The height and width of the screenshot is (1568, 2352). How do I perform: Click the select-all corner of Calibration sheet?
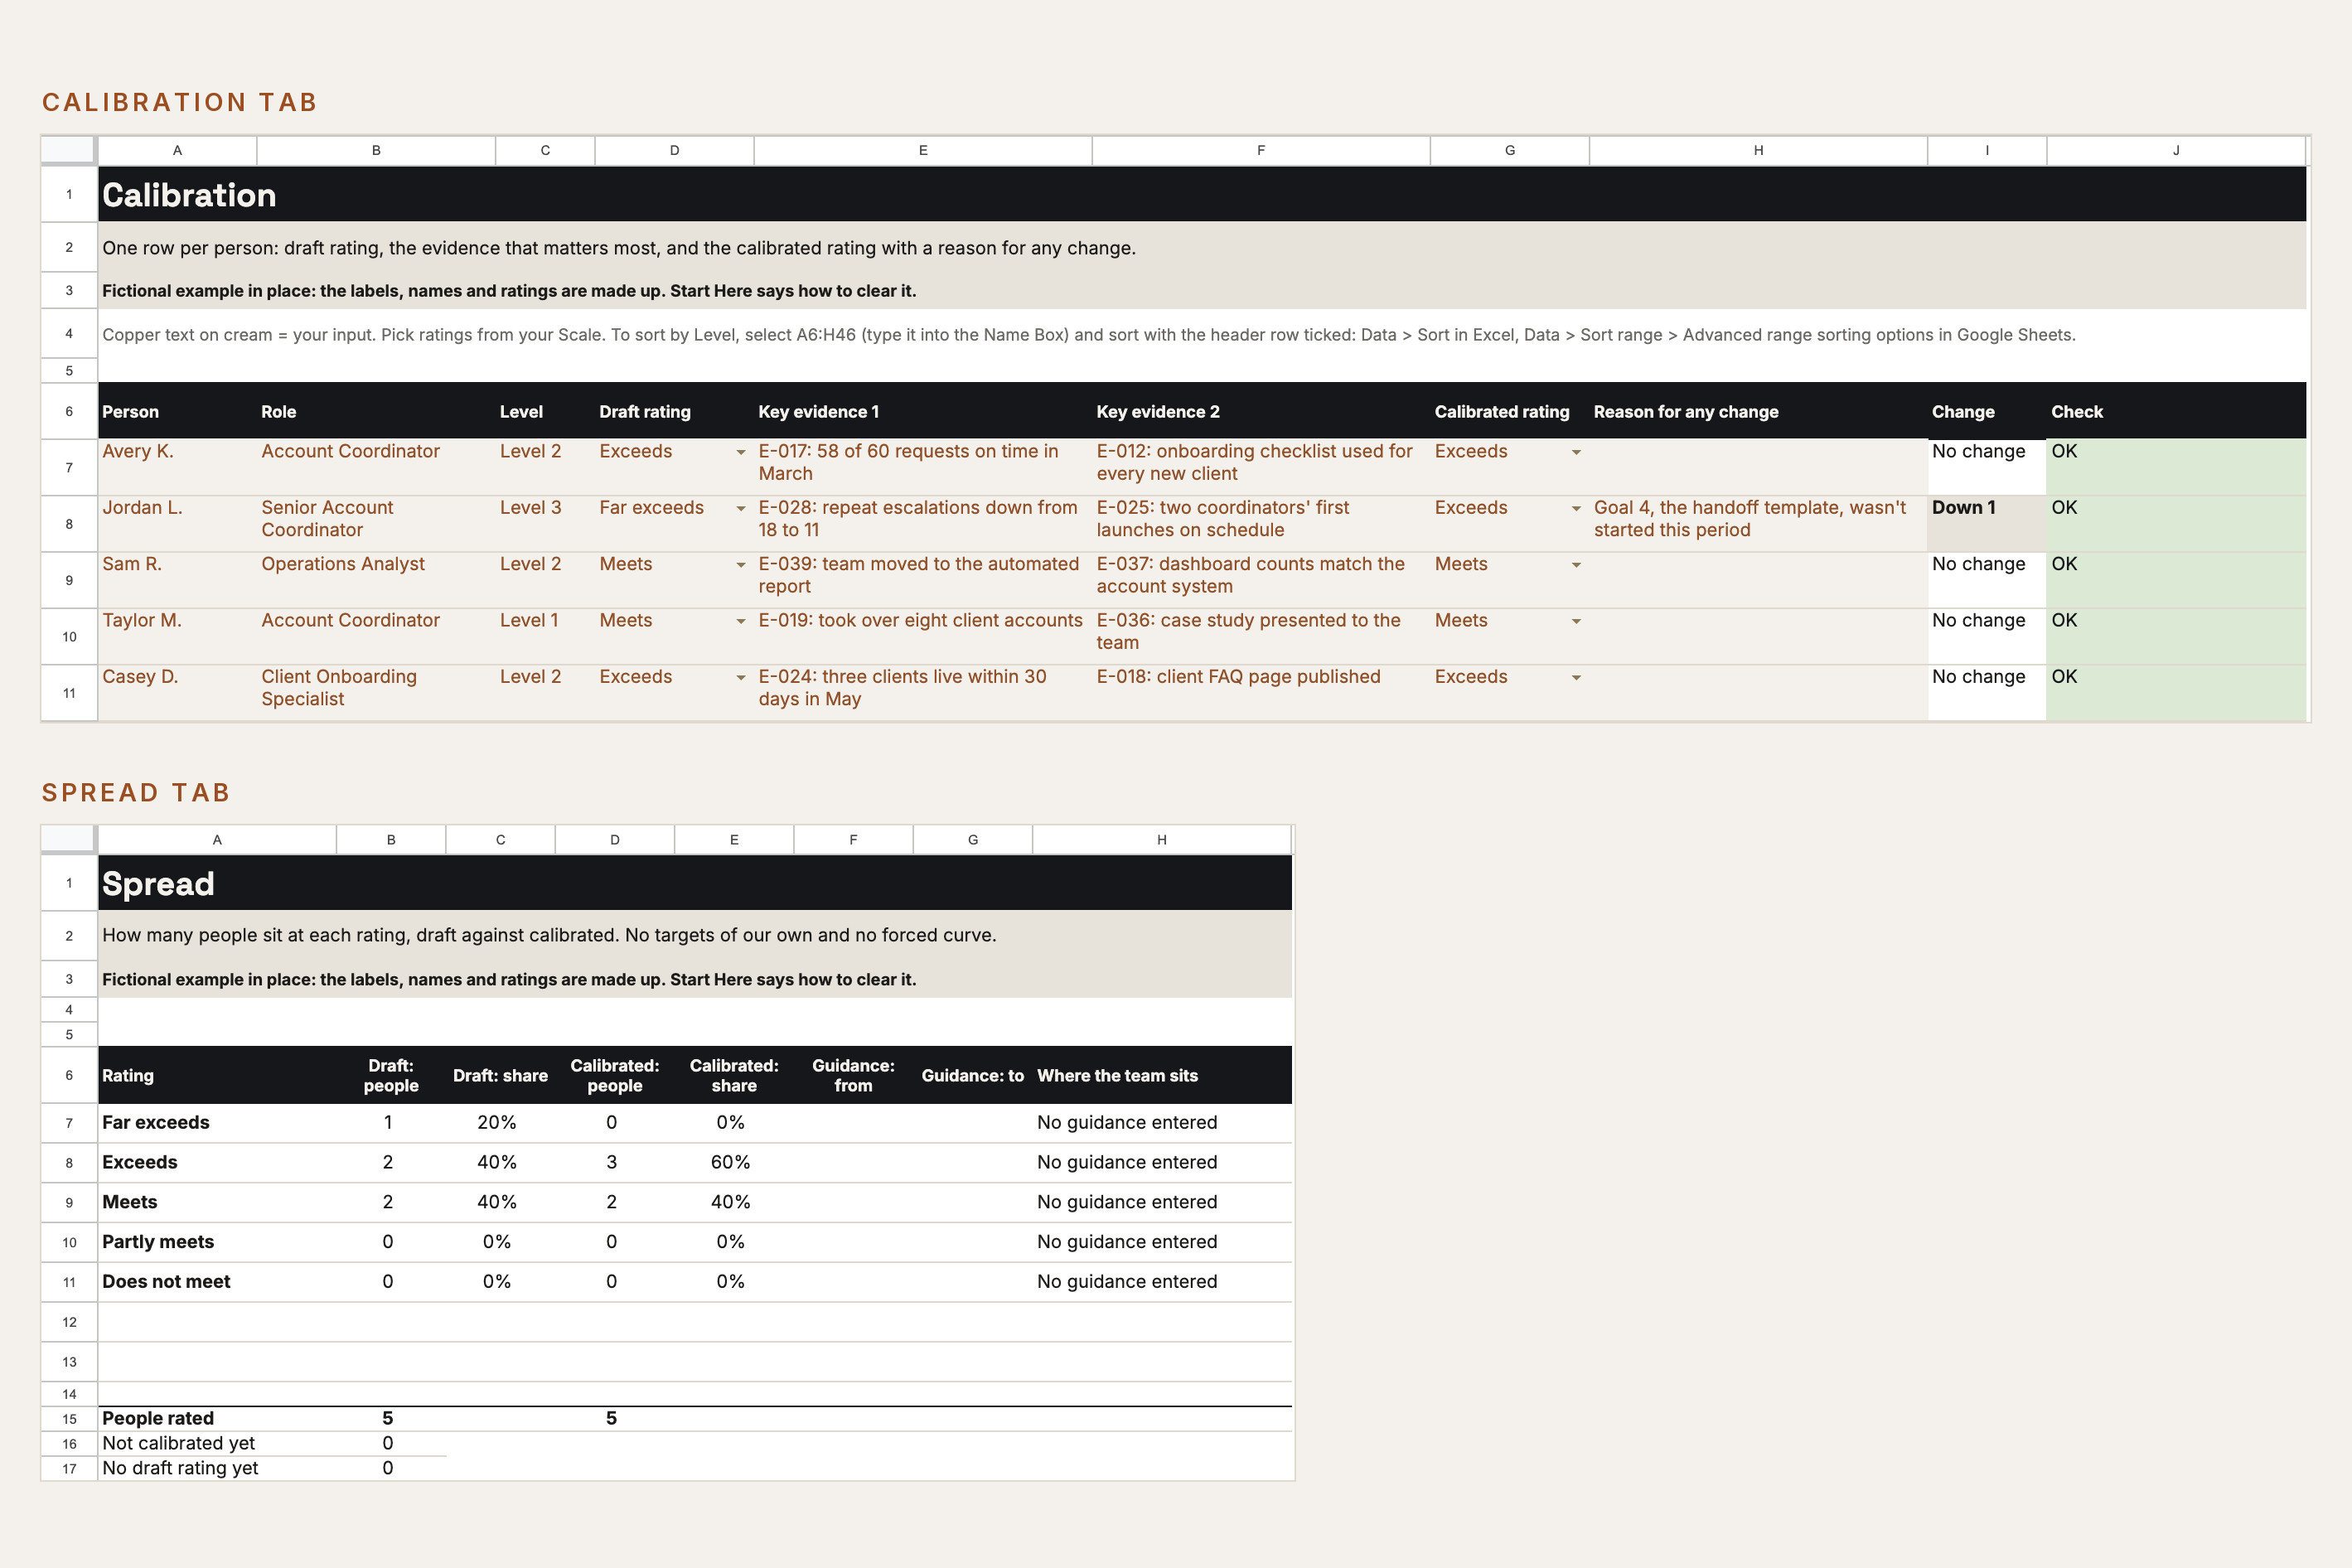pos(69,150)
